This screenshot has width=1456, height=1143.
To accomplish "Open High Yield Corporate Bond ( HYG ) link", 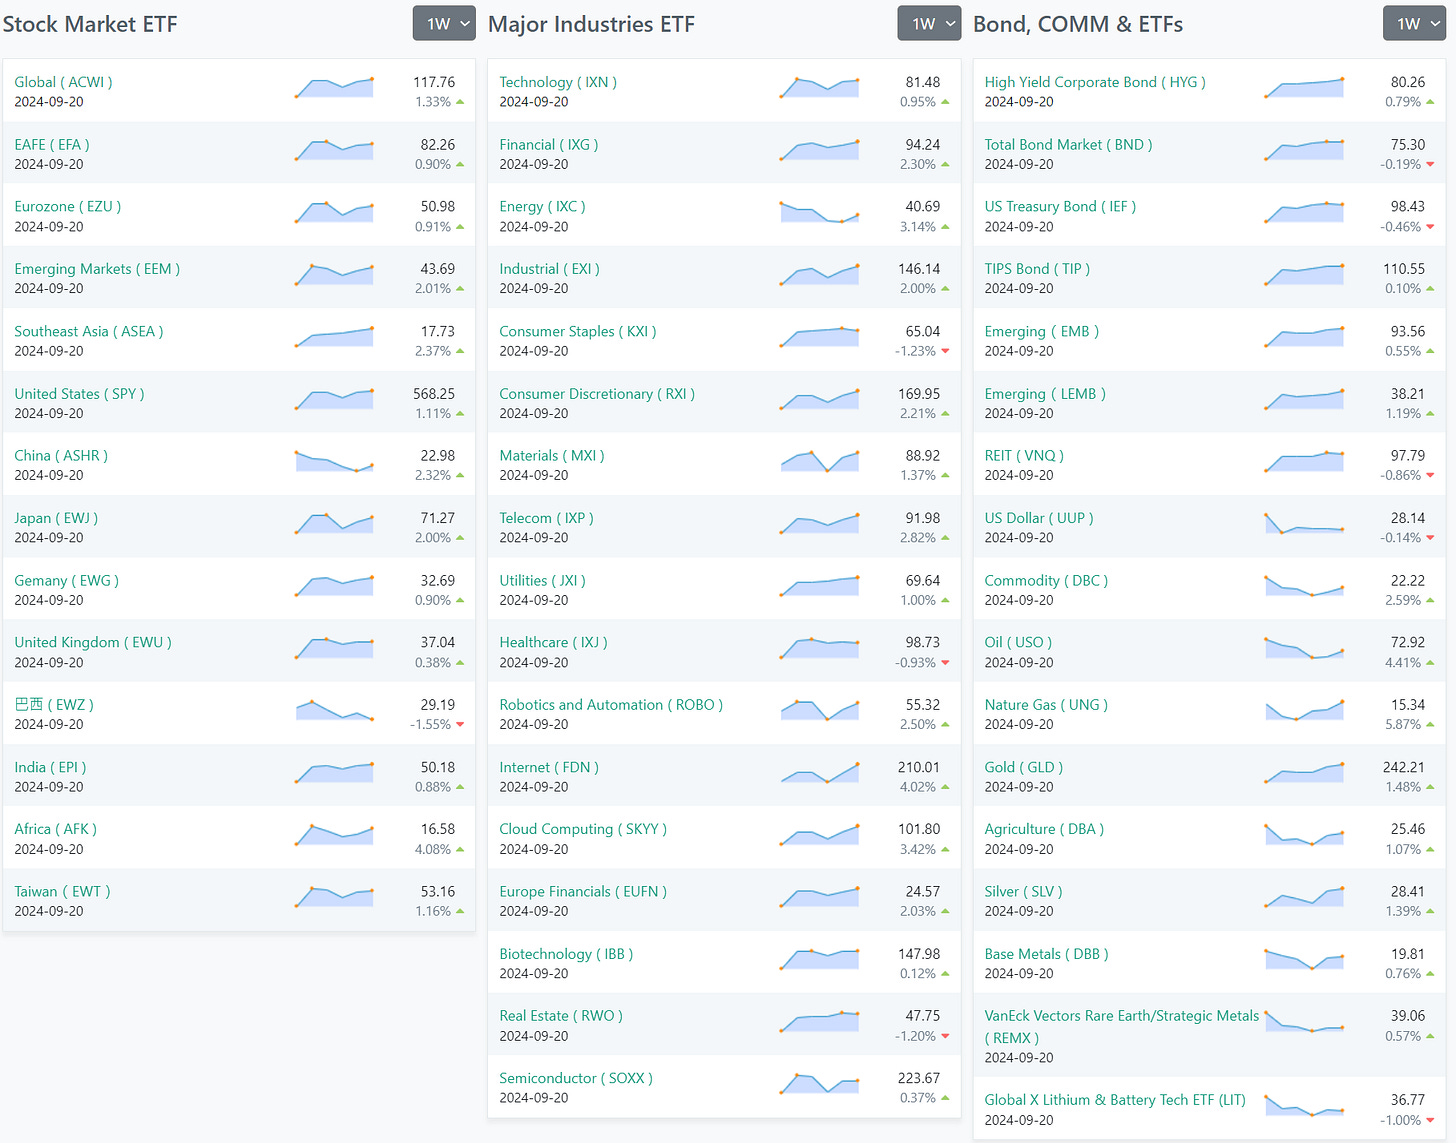I will tap(1095, 82).
